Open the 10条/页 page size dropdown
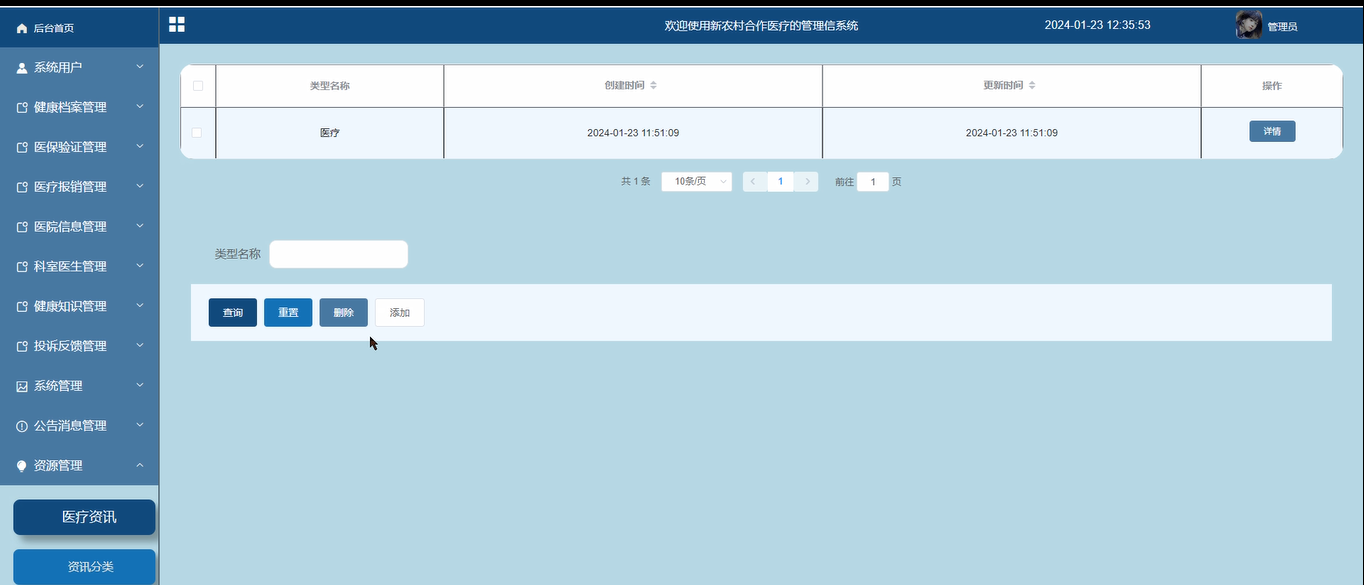This screenshot has width=1364, height=585. [x=697, y=182]
